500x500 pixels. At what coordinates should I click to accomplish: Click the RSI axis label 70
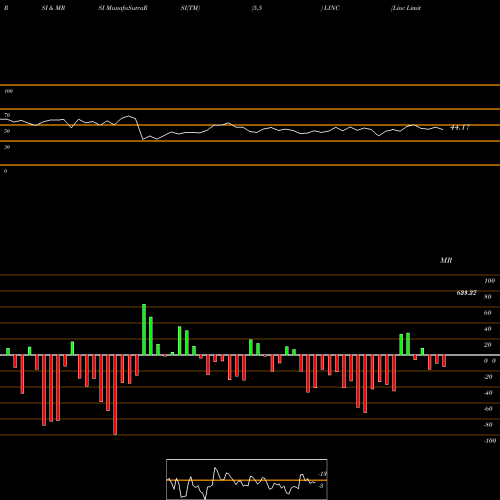click(x=7, y=115)
